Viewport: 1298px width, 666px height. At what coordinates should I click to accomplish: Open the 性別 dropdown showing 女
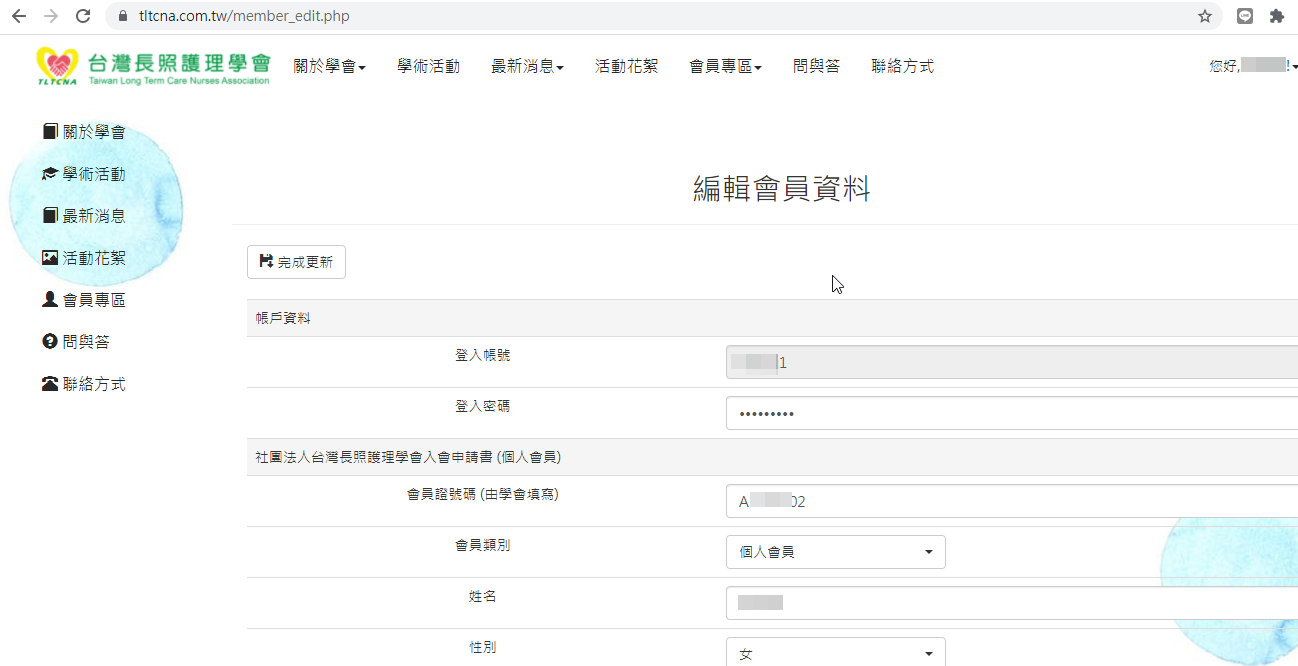coord(836,653)
